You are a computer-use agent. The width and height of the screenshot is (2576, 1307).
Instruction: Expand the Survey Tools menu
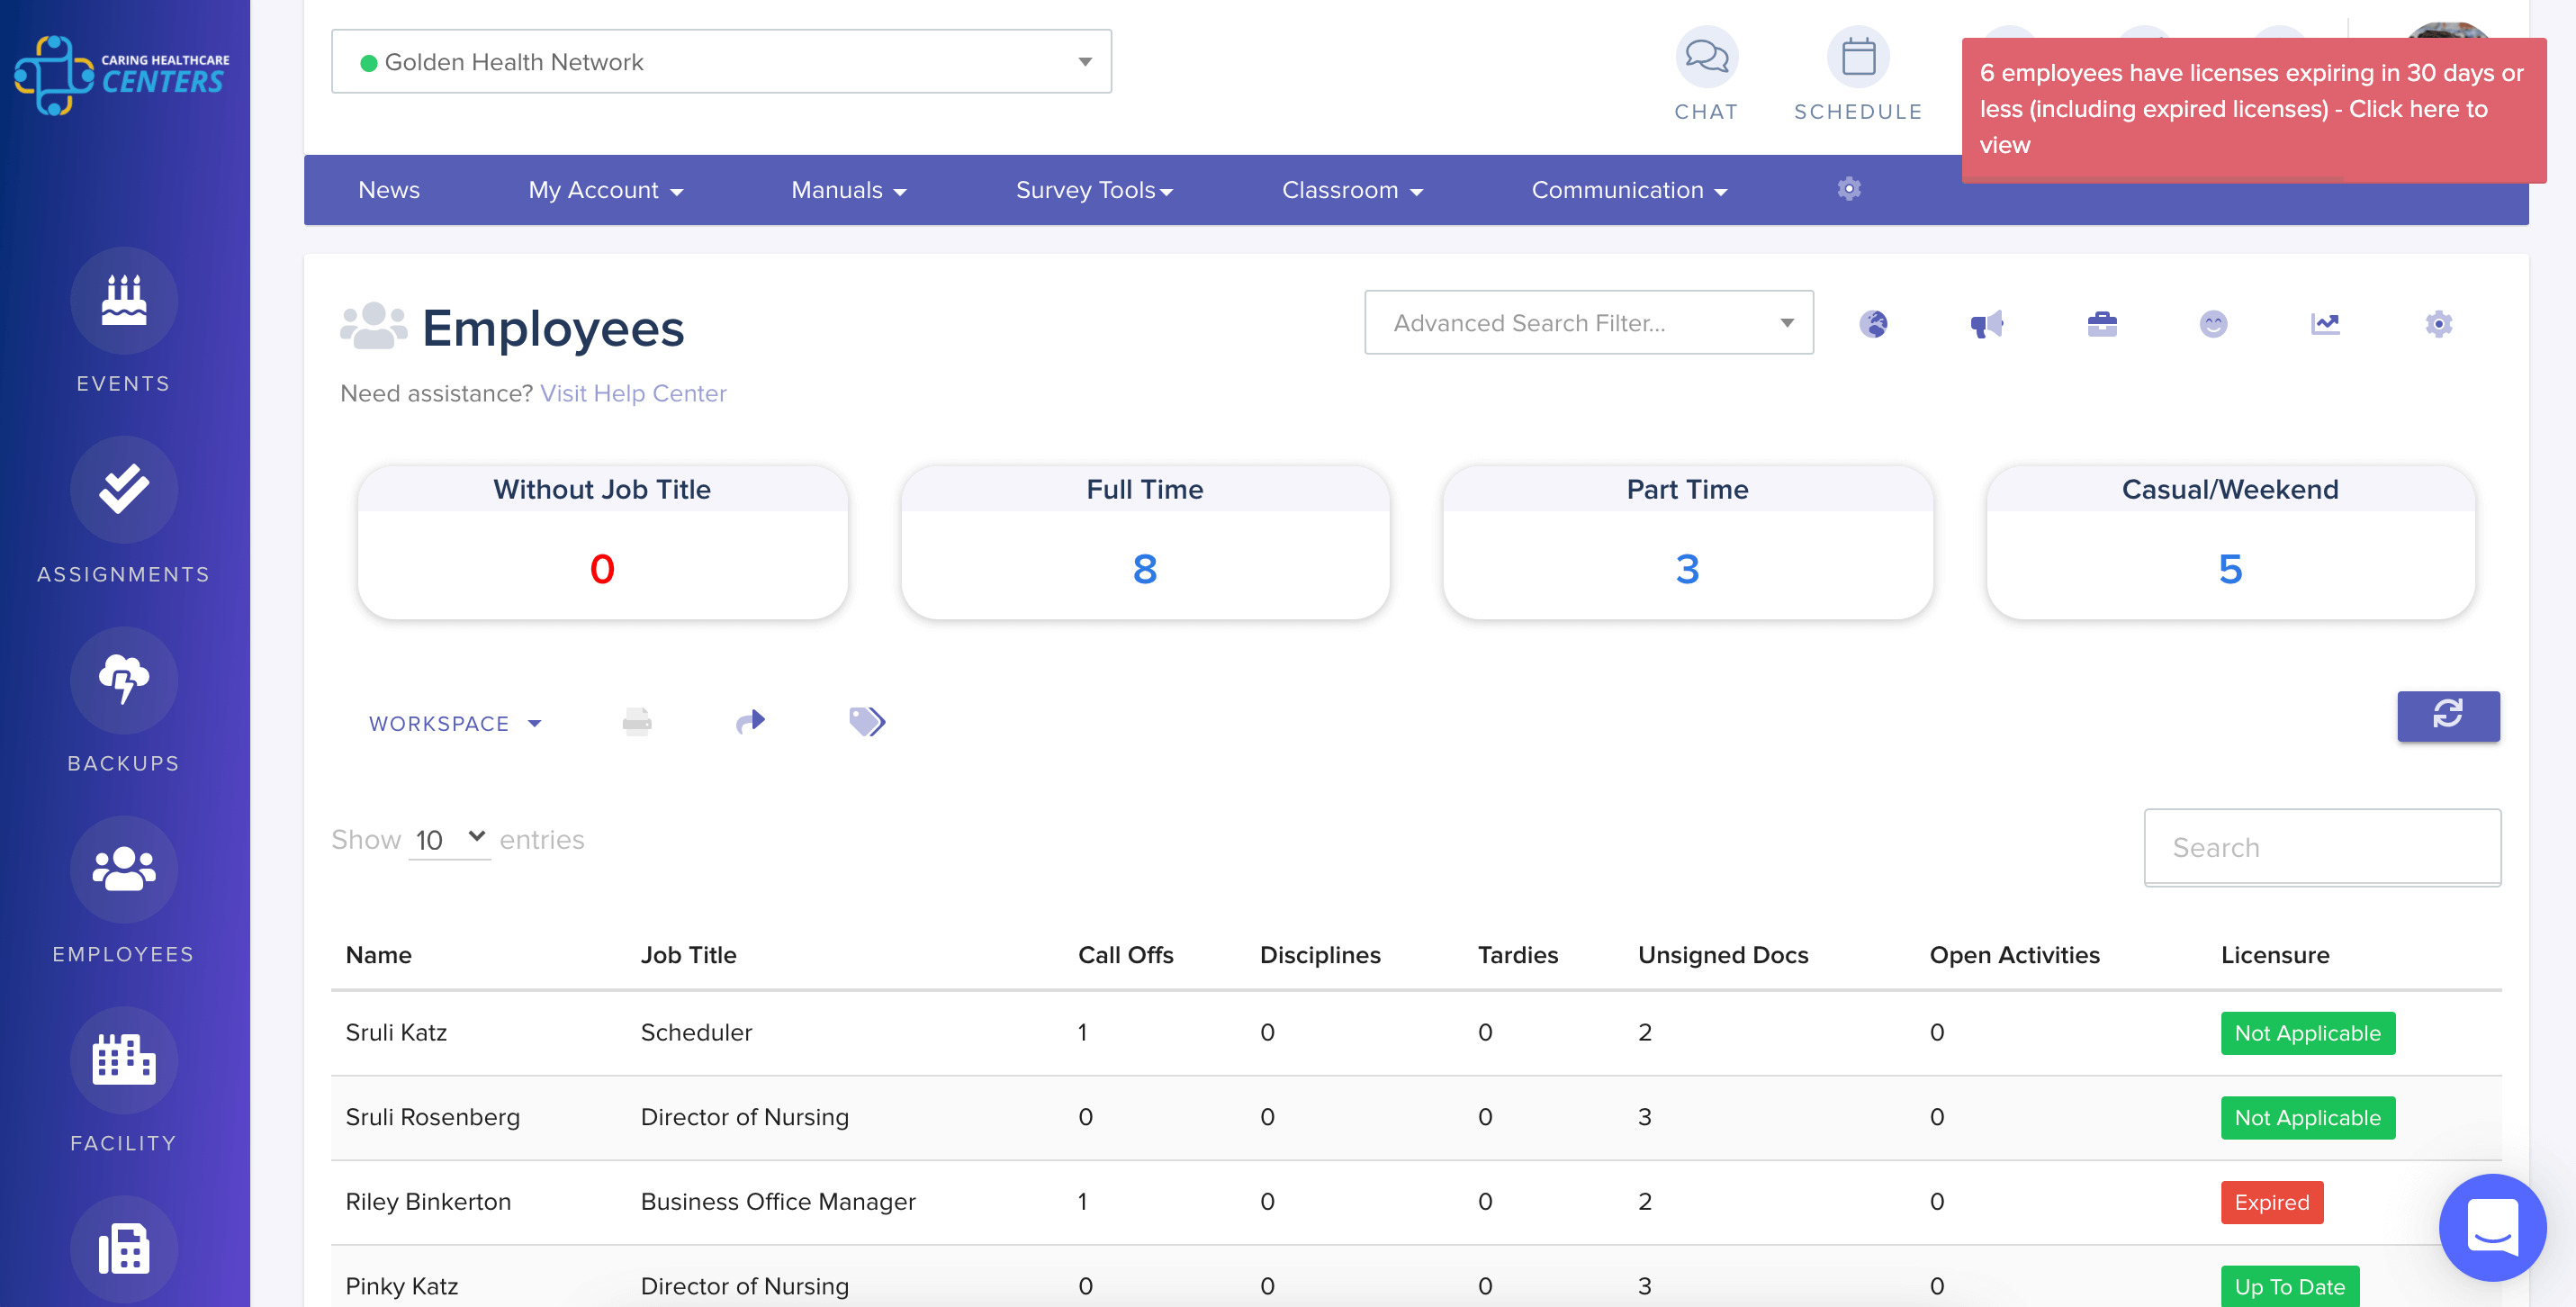(1094, 190)
